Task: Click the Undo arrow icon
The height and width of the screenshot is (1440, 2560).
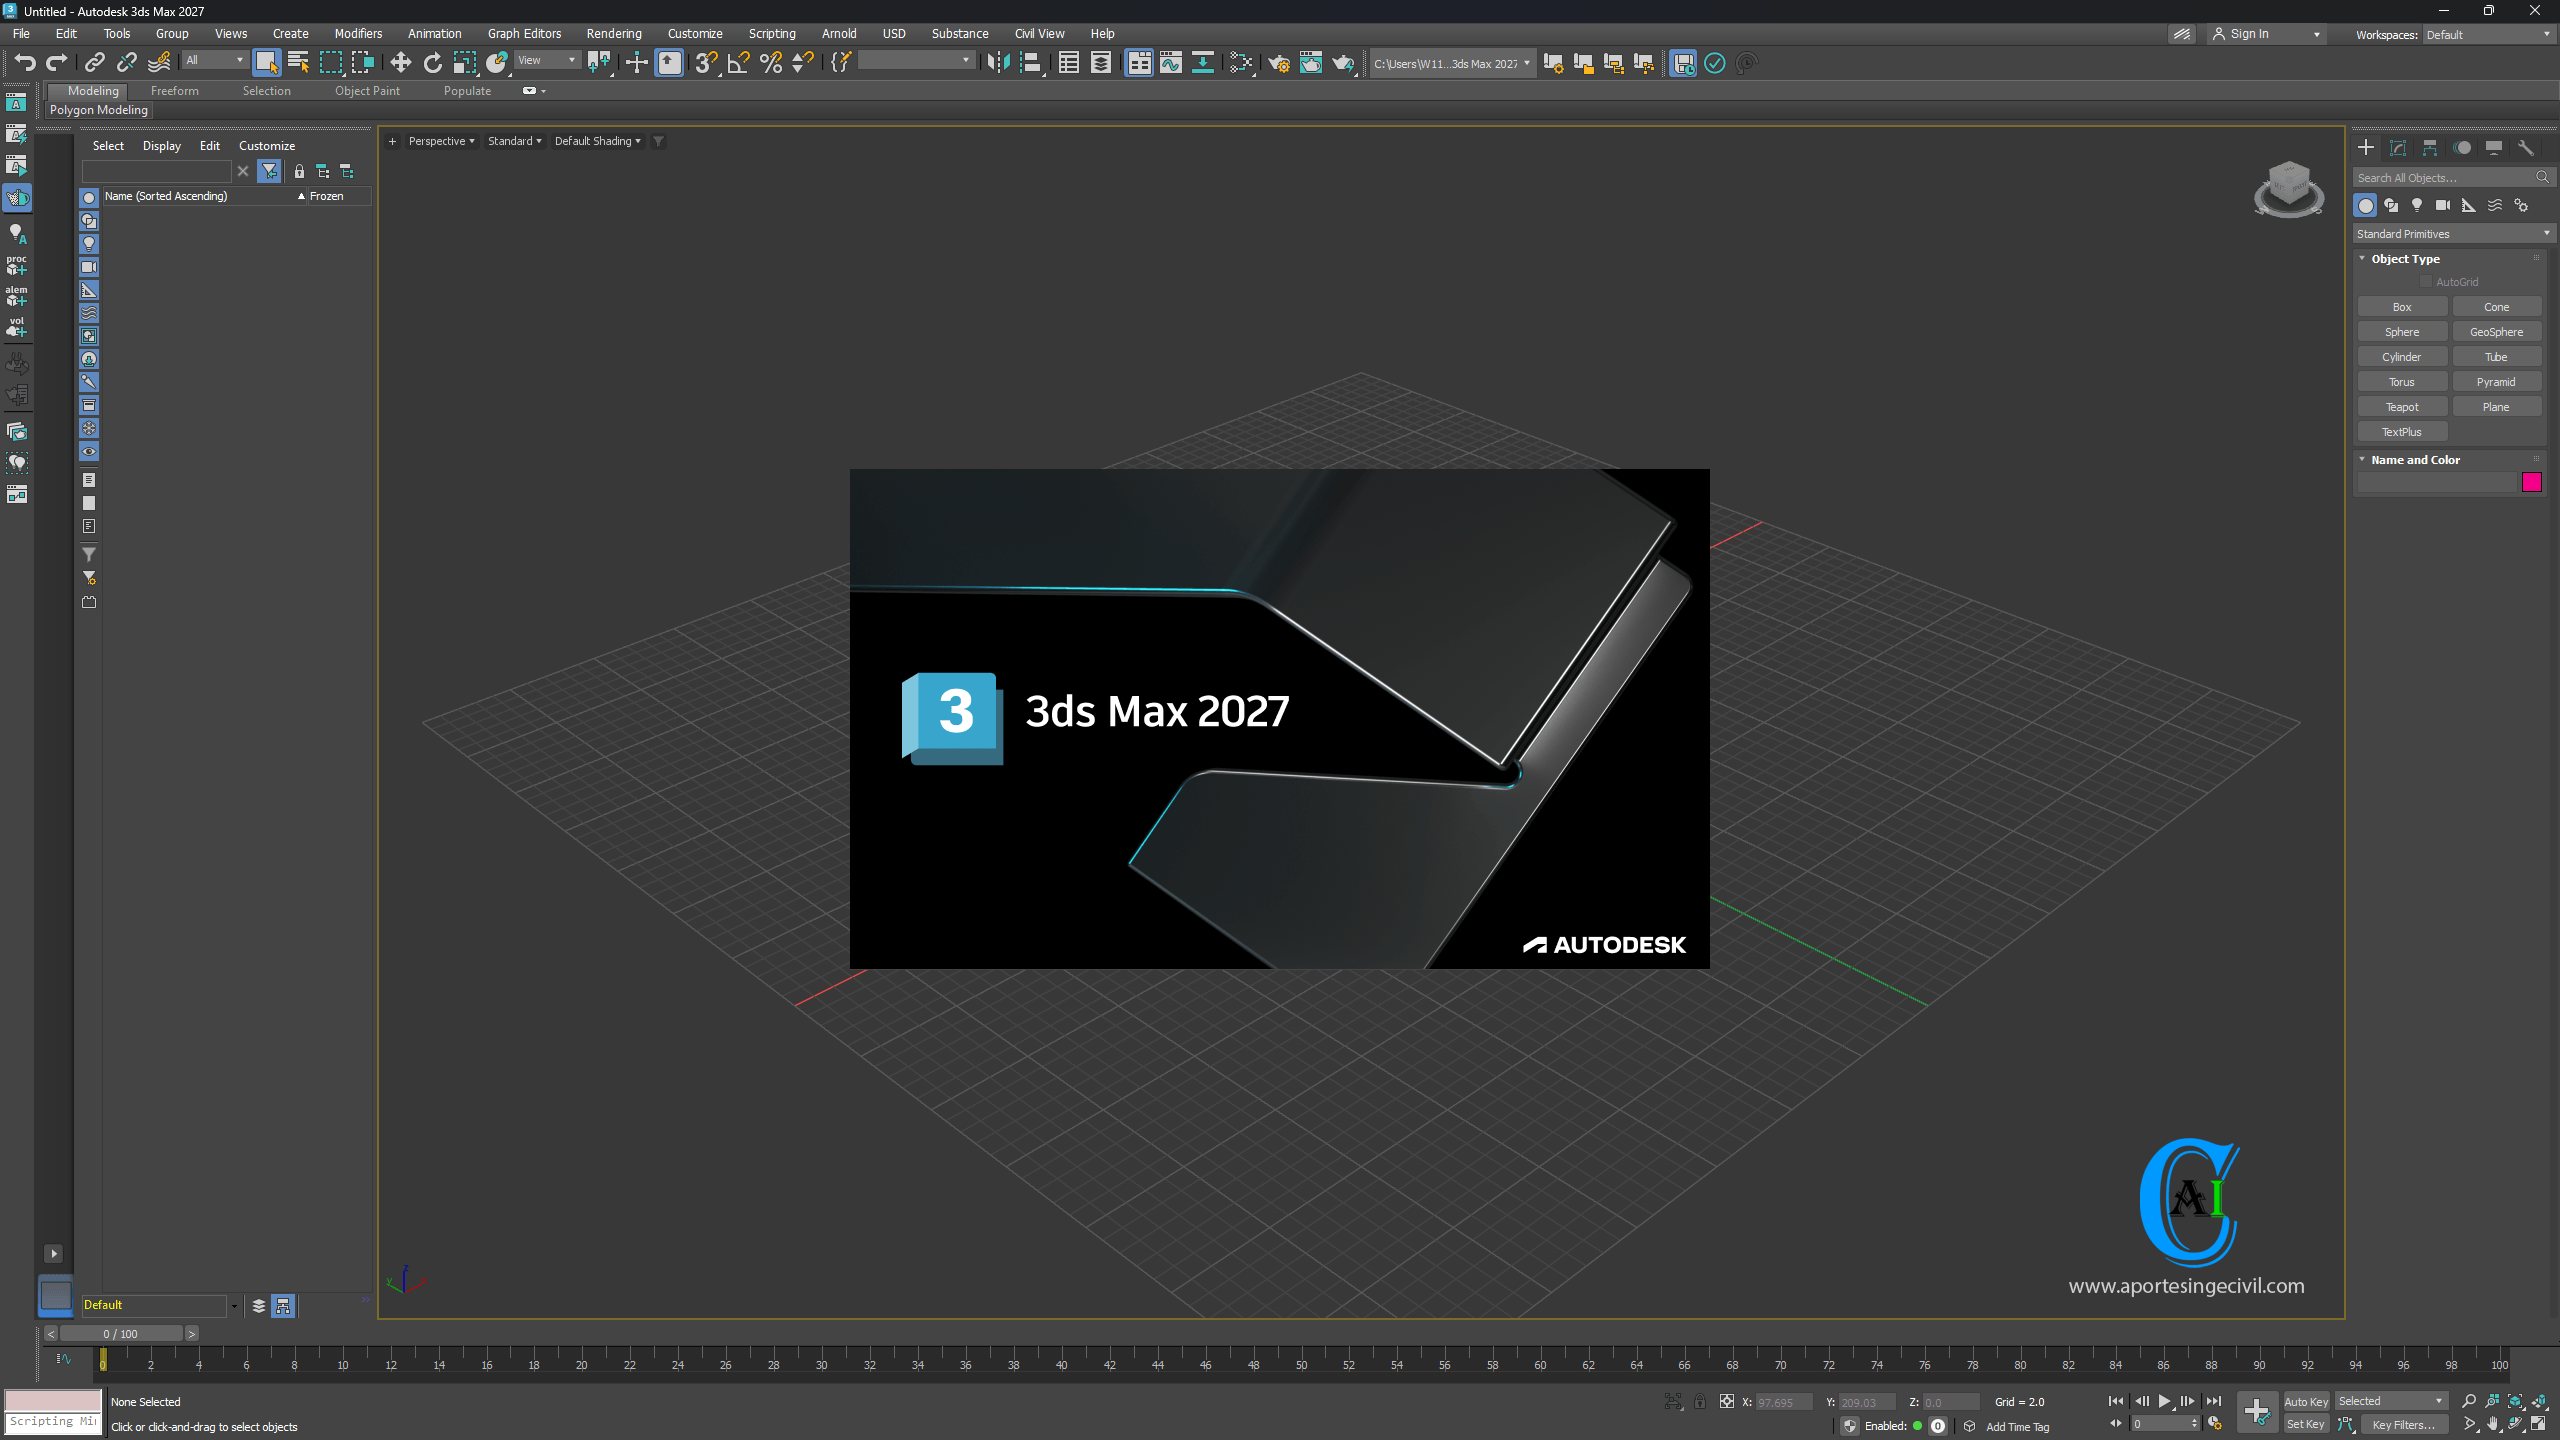Action: click(25, 63)
